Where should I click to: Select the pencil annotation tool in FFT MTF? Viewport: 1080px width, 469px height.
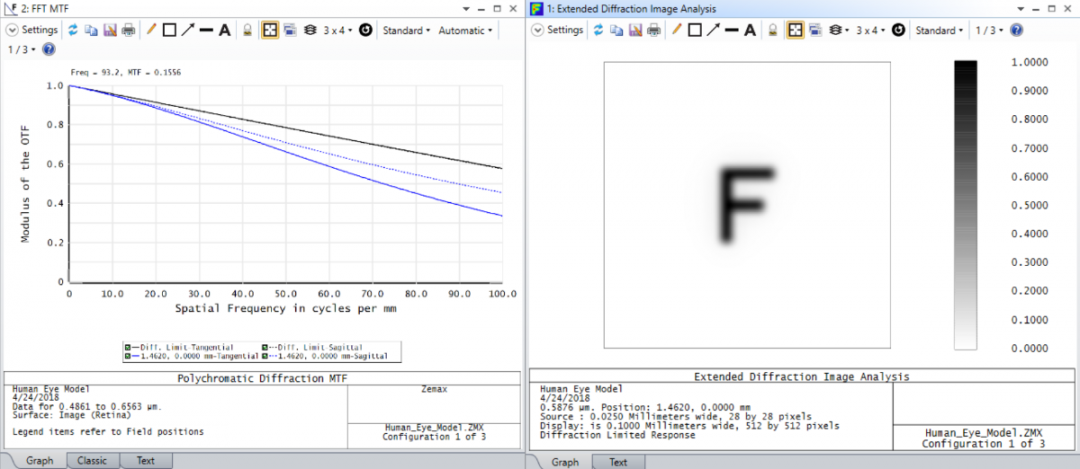[152, 30]
